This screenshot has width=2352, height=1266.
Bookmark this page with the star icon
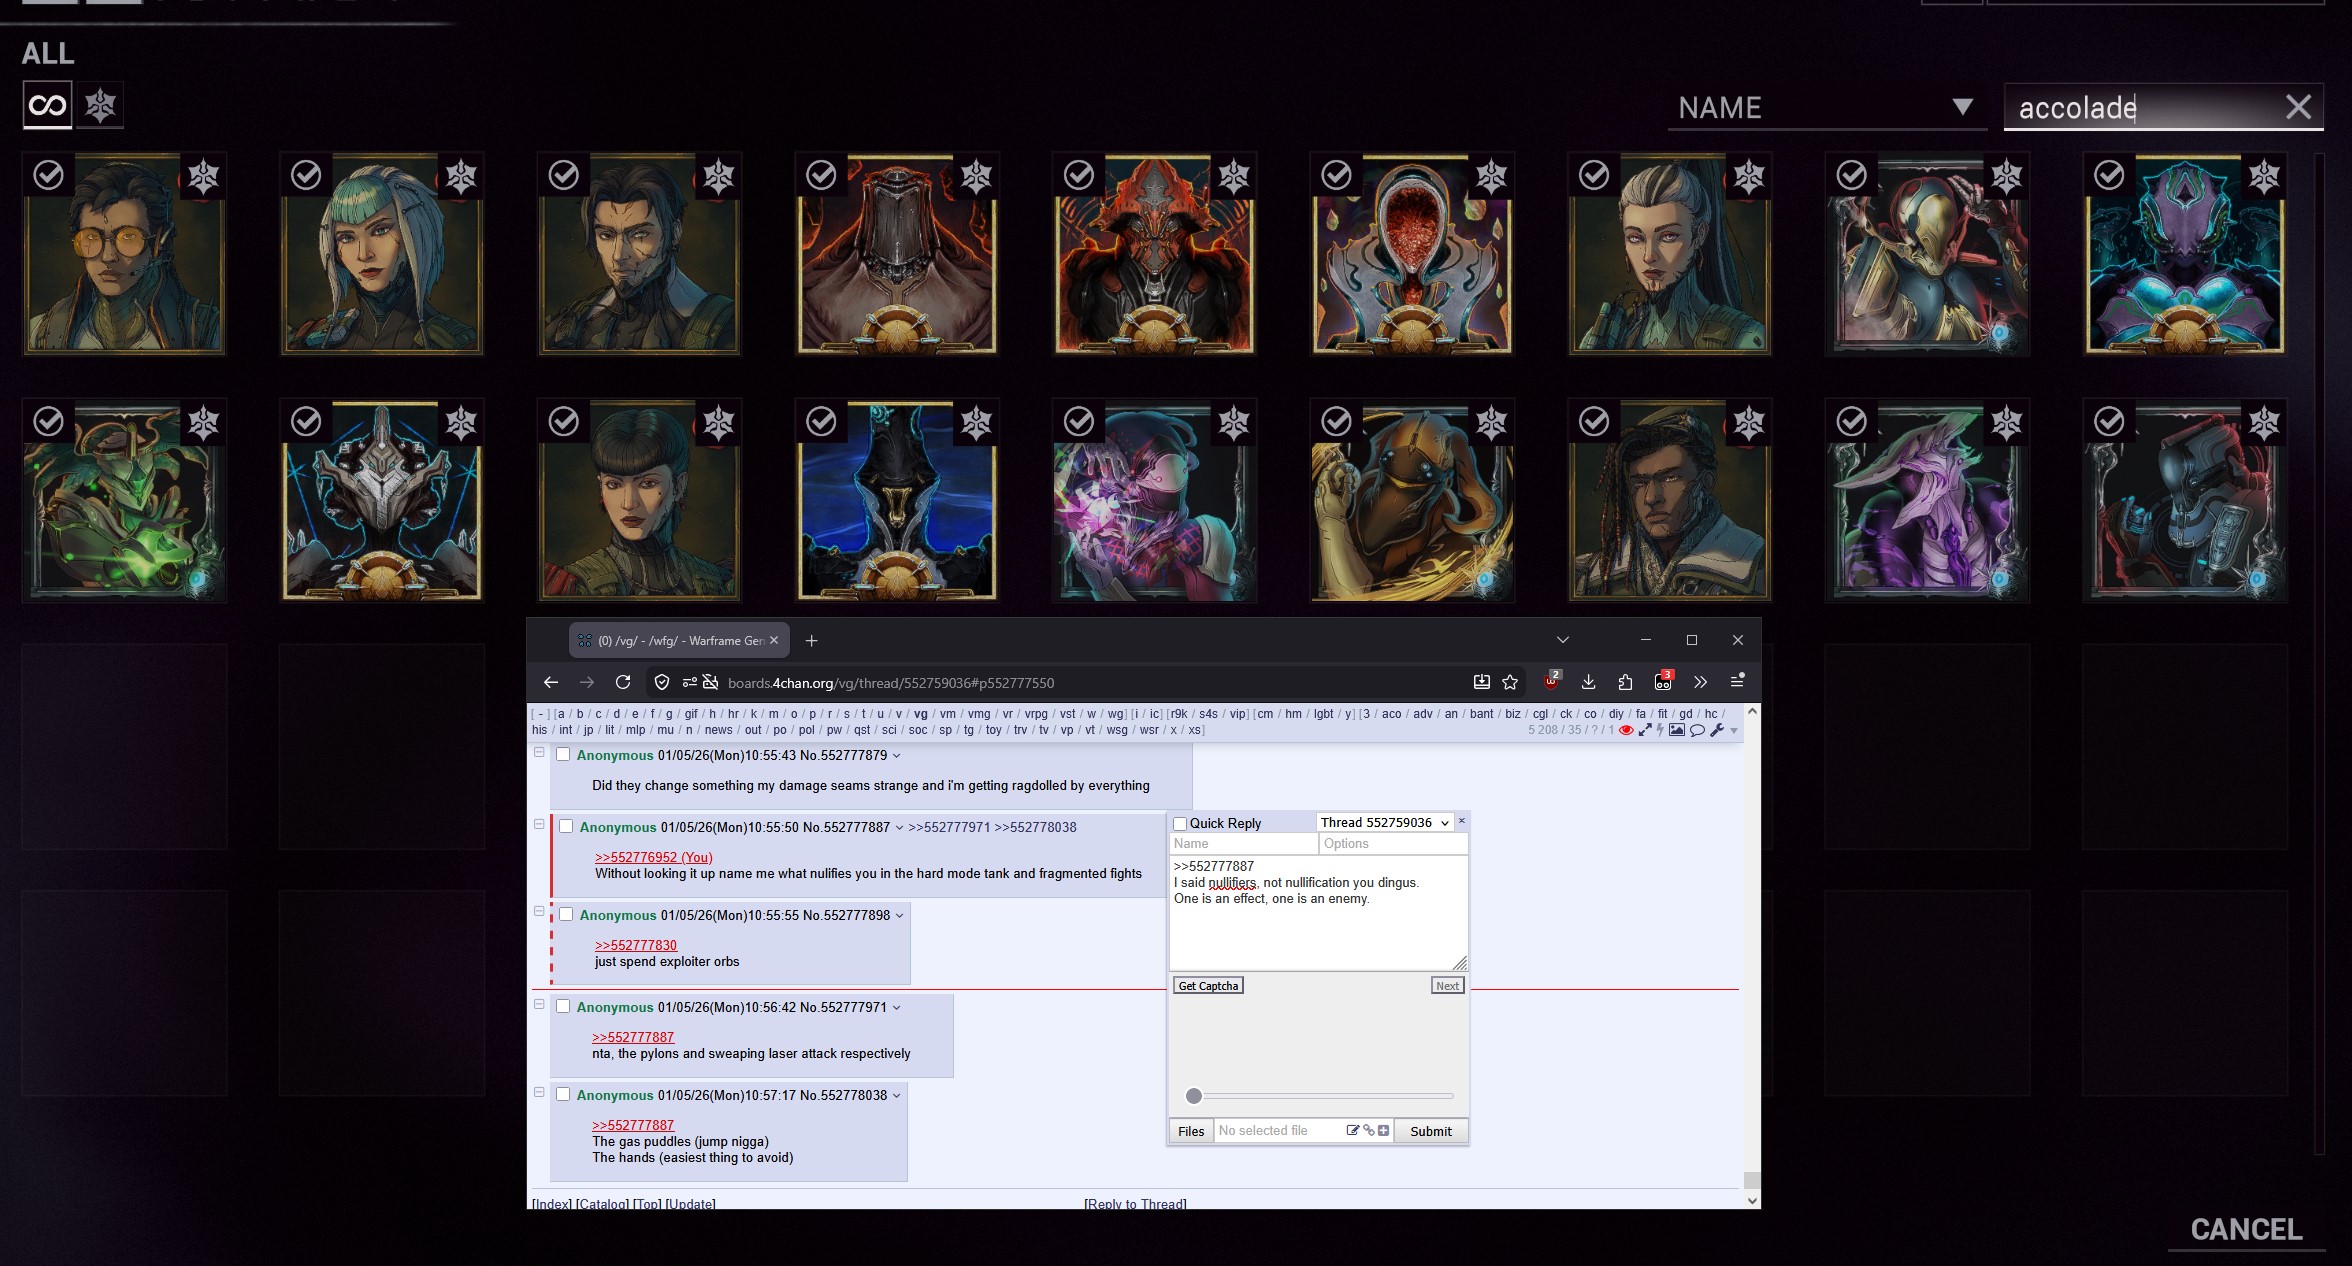point(1510,682)
